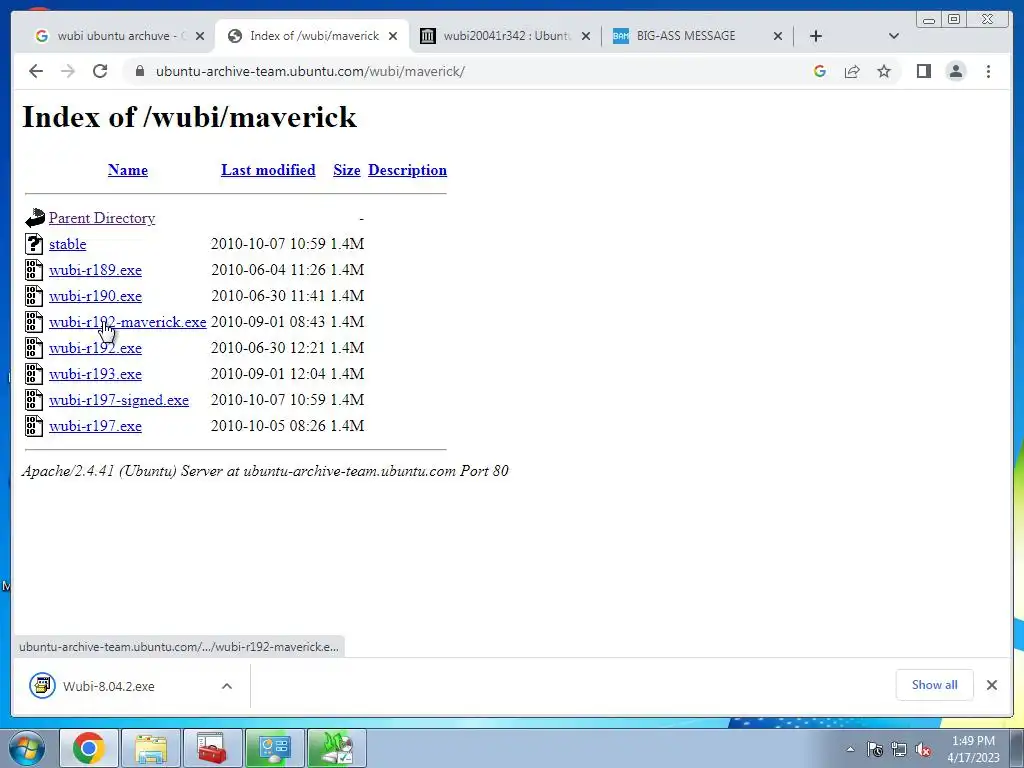1024x768 pixels.
Task: View site information via the lock icon
Action: tap(139, 71)
